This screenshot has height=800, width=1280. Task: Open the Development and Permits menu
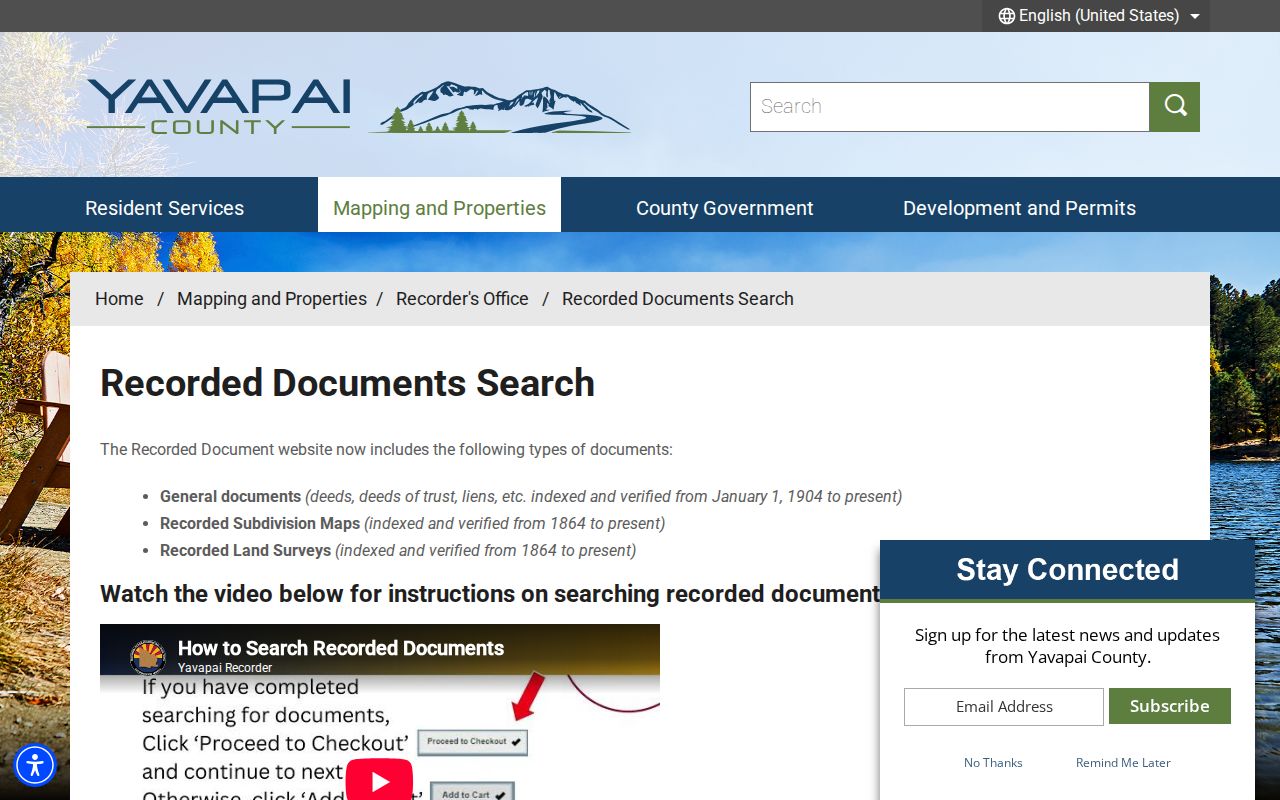pos(1019,208)
